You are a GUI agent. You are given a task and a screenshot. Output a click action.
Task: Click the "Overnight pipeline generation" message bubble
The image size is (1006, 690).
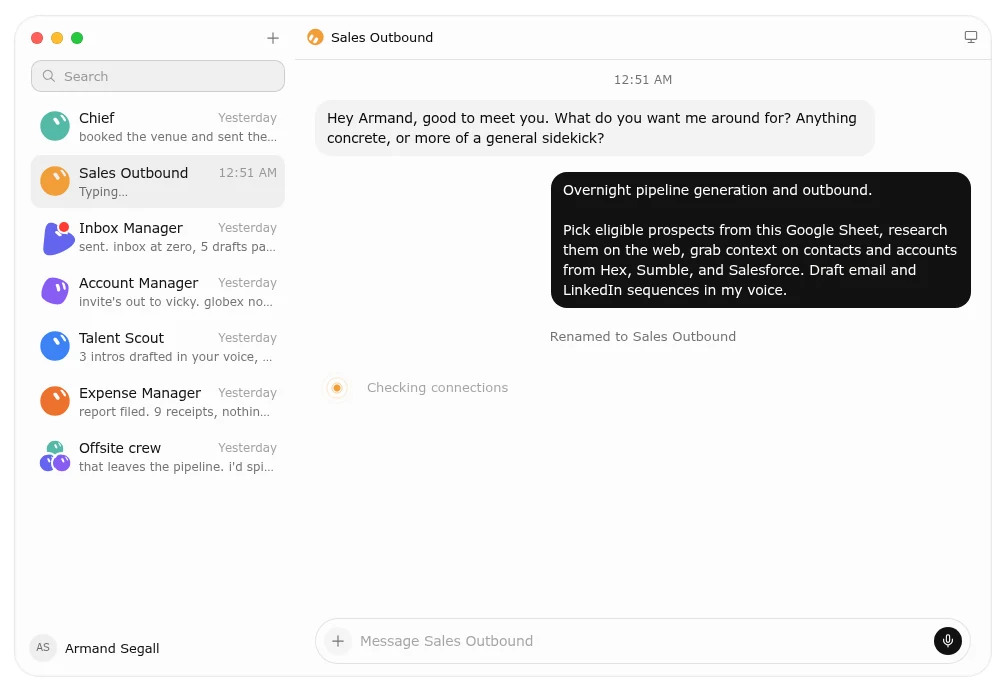coord(761,240)
